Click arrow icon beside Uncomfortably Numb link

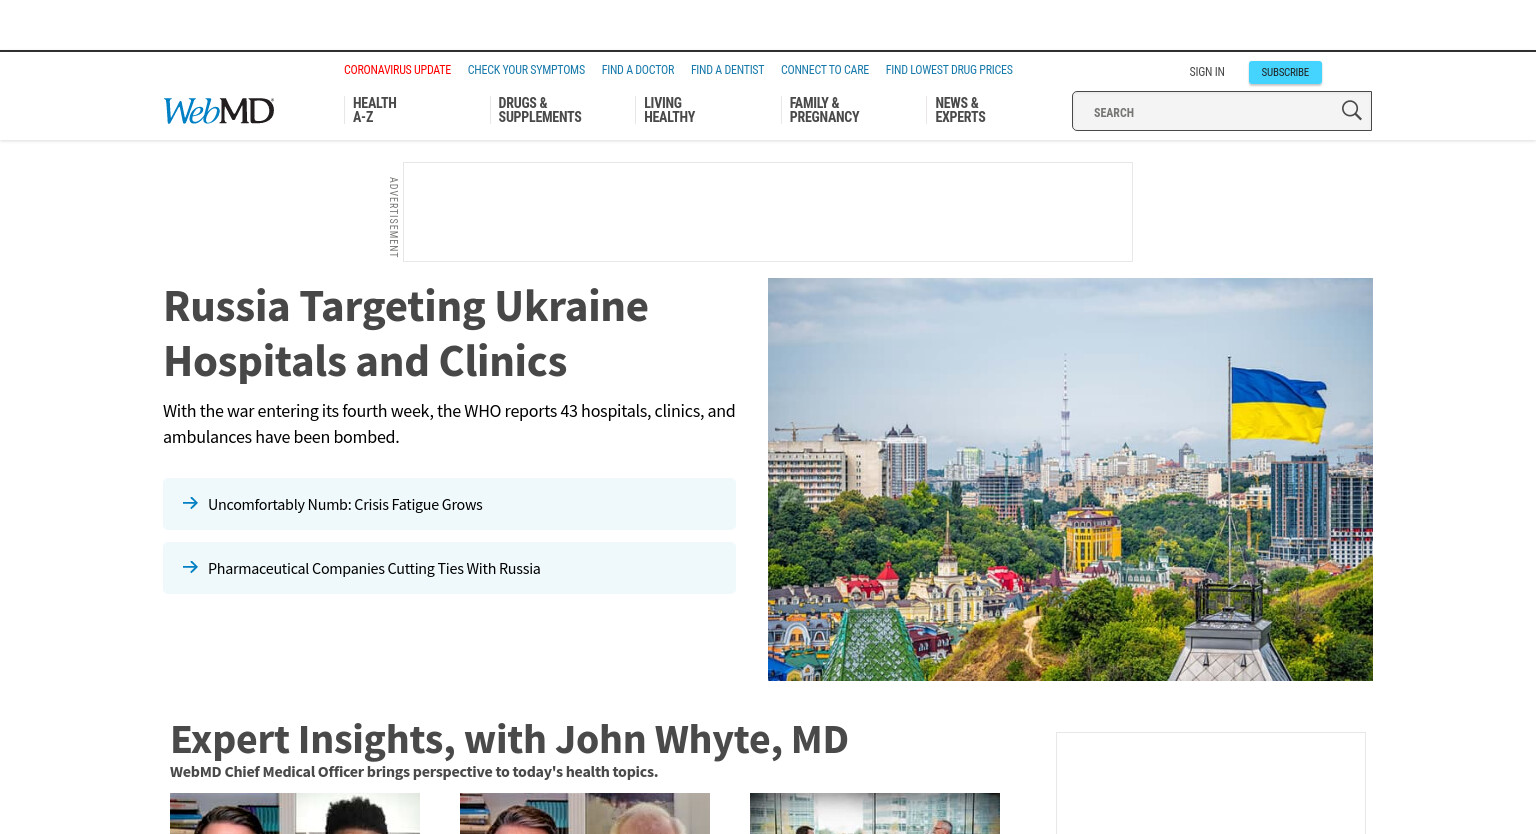pyautogui.click(x=190, y=503)
